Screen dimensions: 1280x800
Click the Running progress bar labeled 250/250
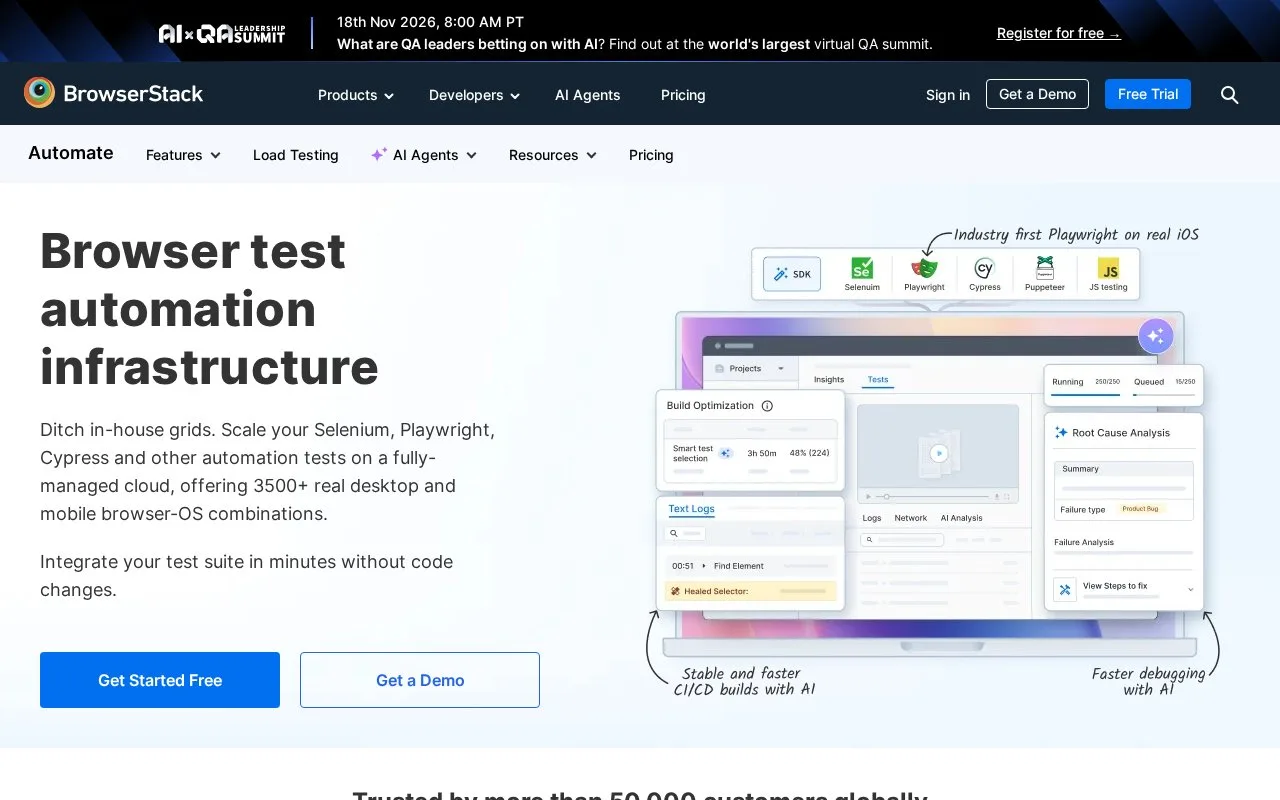pos(1086,395)
